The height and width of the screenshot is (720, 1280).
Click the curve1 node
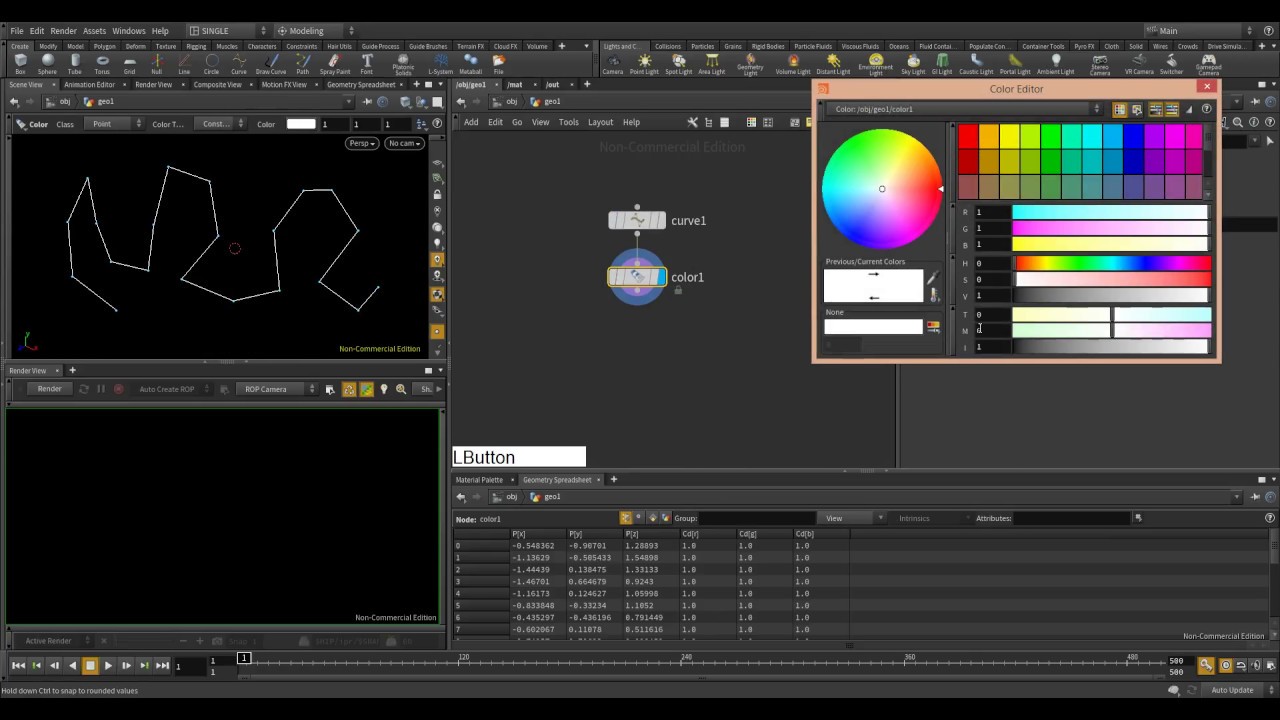tap(637, 220)
